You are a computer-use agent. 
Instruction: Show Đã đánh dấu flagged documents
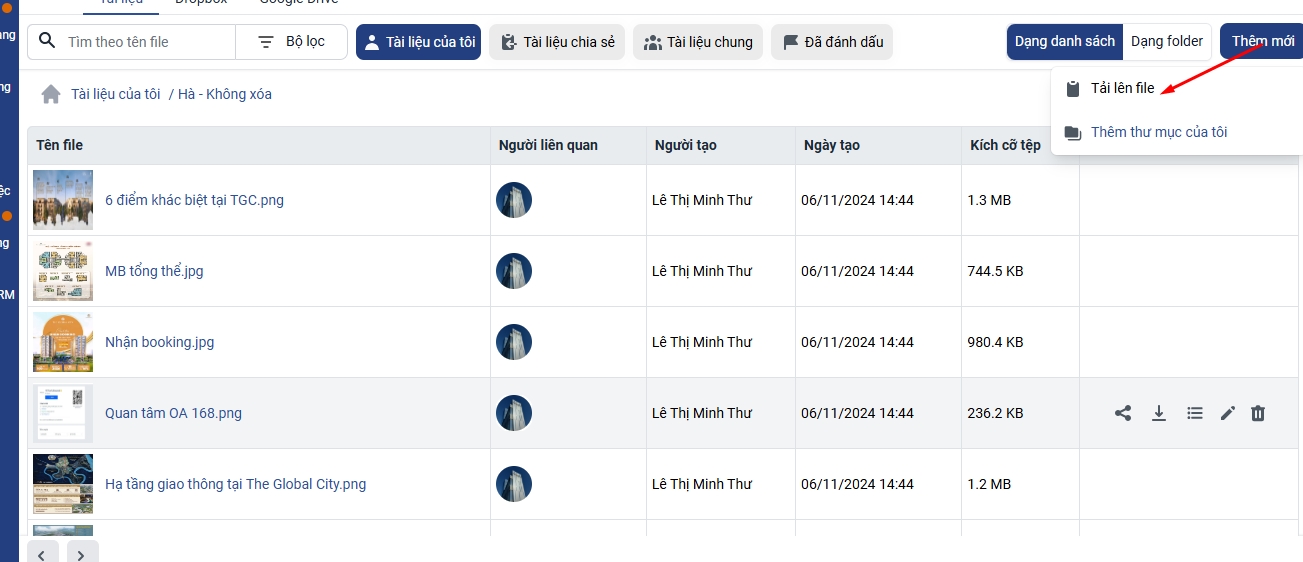(x=832, y=42)
